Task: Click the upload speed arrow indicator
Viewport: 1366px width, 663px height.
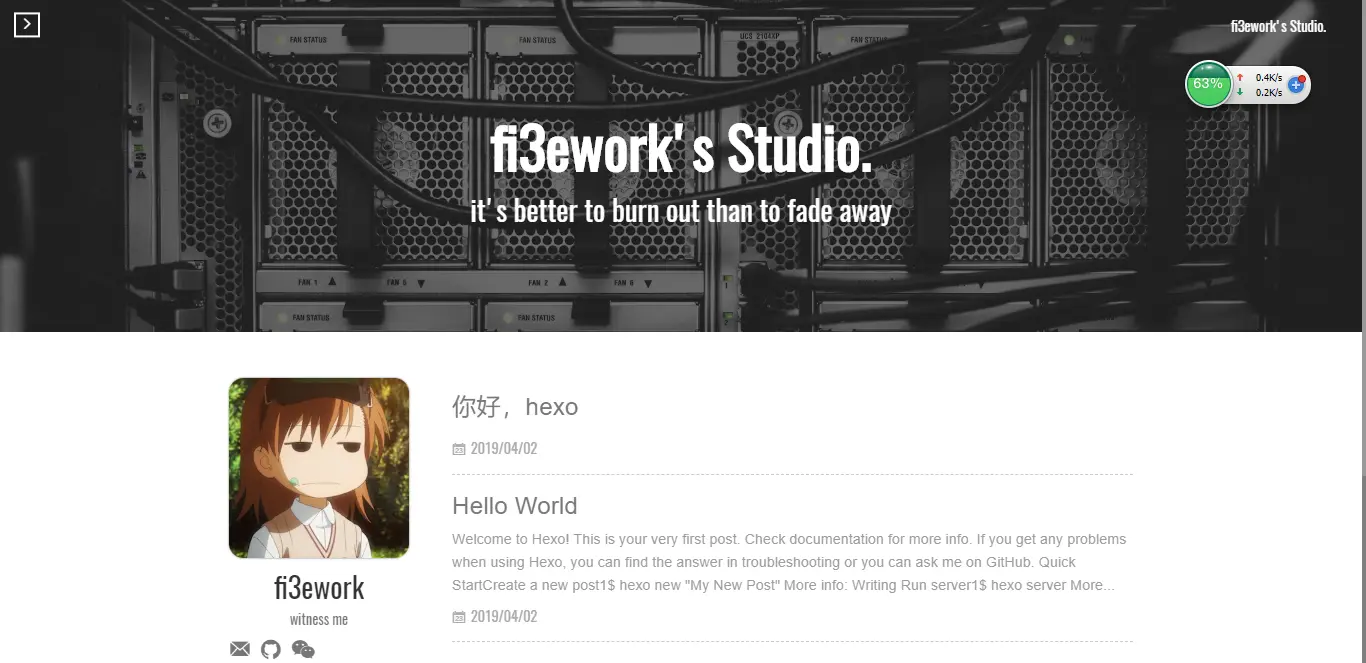Action: point(1240,77)
